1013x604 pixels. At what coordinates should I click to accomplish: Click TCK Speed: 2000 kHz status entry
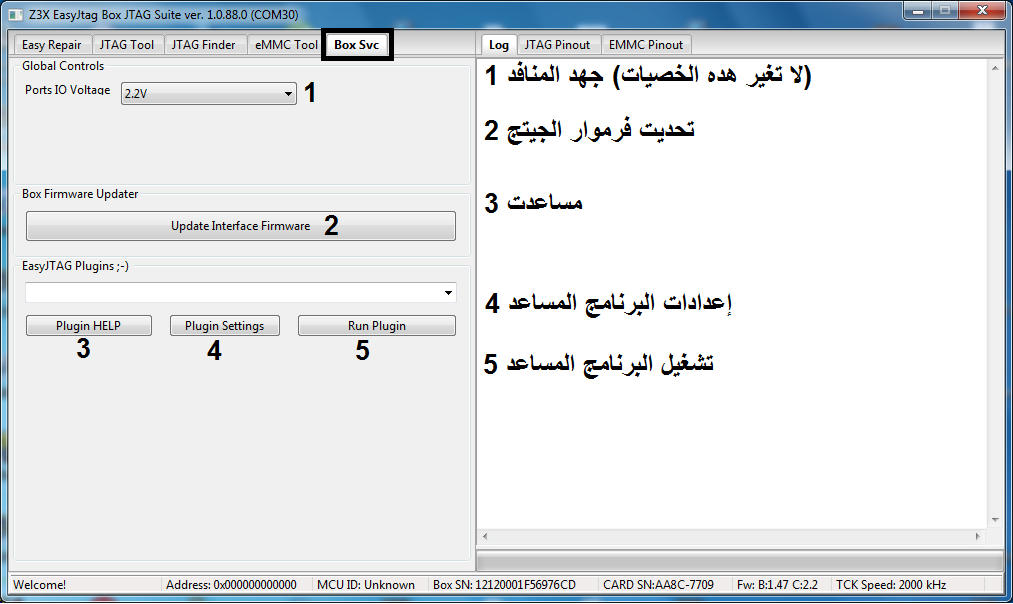point(891,585)
